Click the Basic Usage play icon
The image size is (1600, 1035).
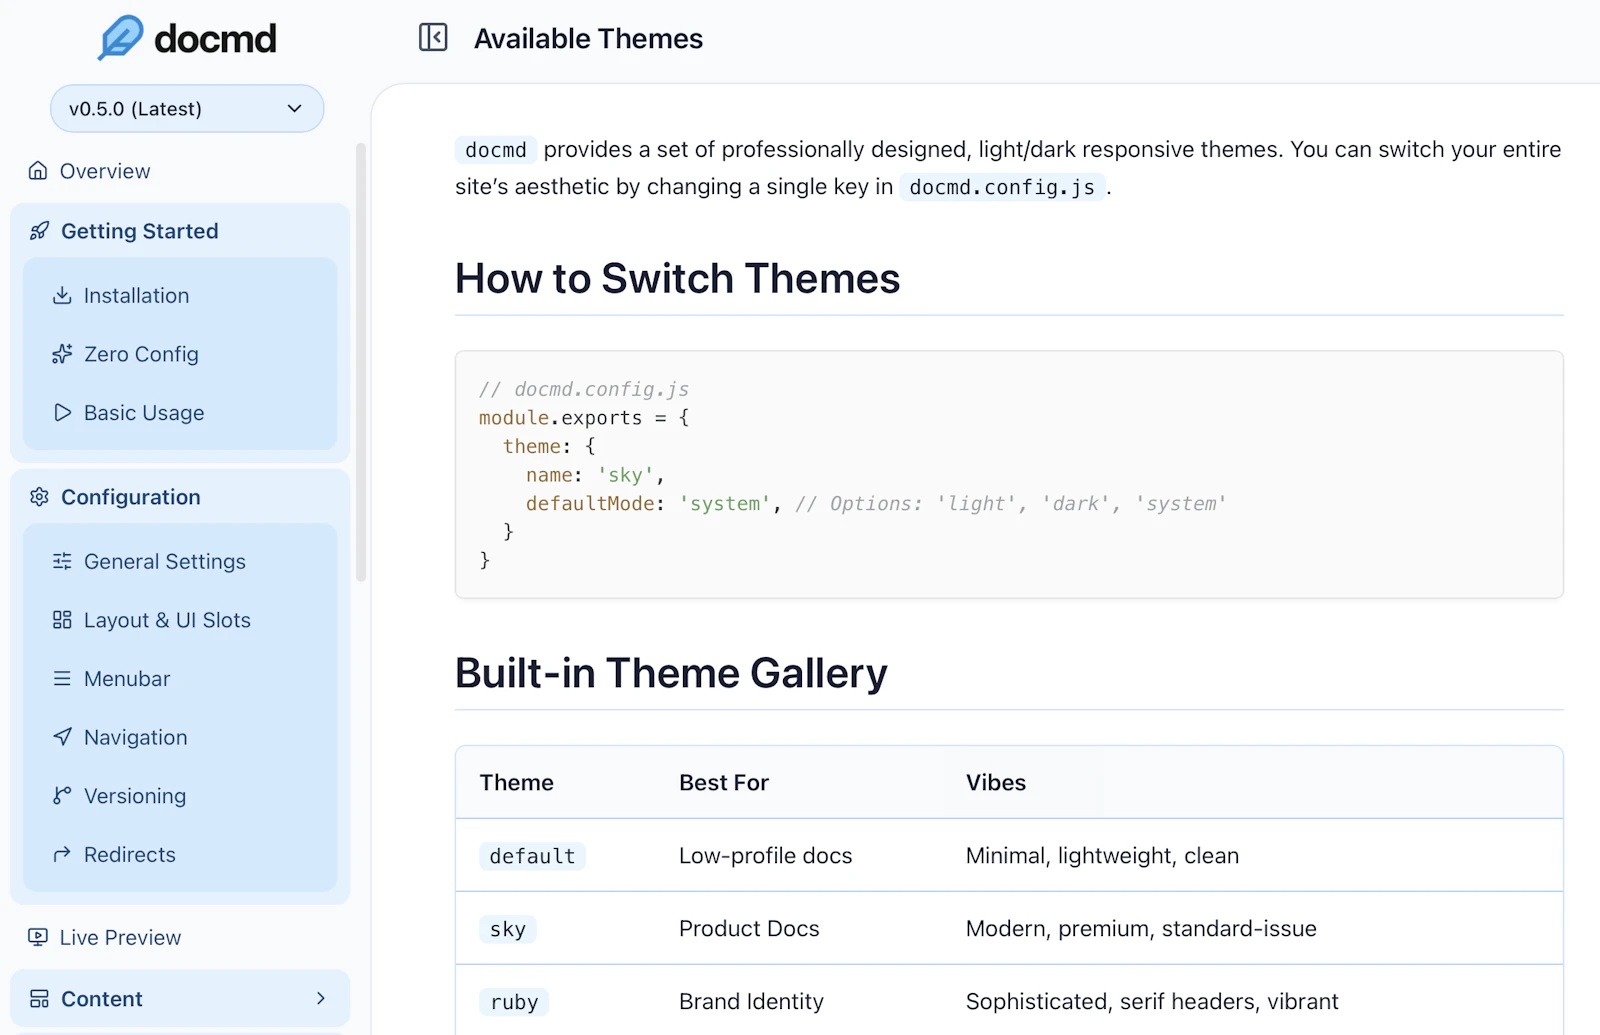(x=62, y=413)
